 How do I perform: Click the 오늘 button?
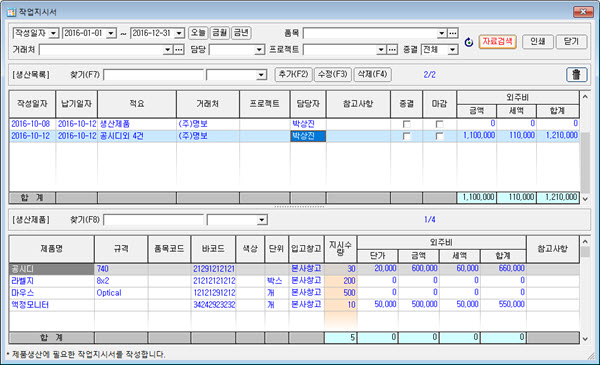(x=198, y=33)
